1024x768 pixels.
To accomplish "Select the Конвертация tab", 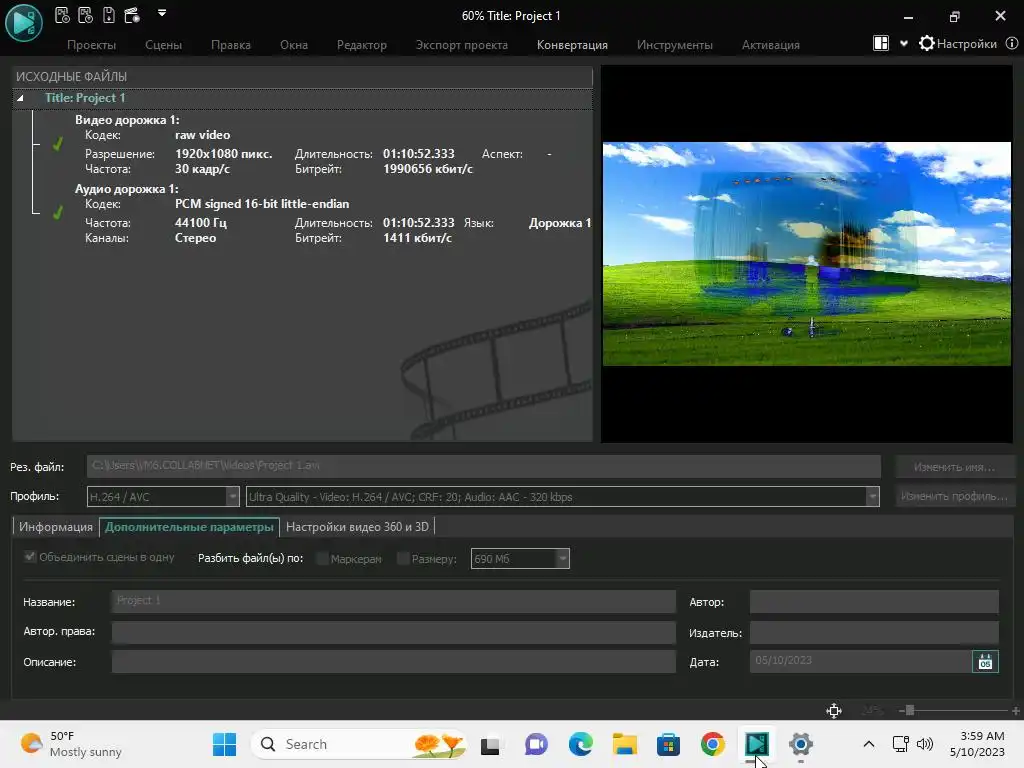I will coord(572,44).
